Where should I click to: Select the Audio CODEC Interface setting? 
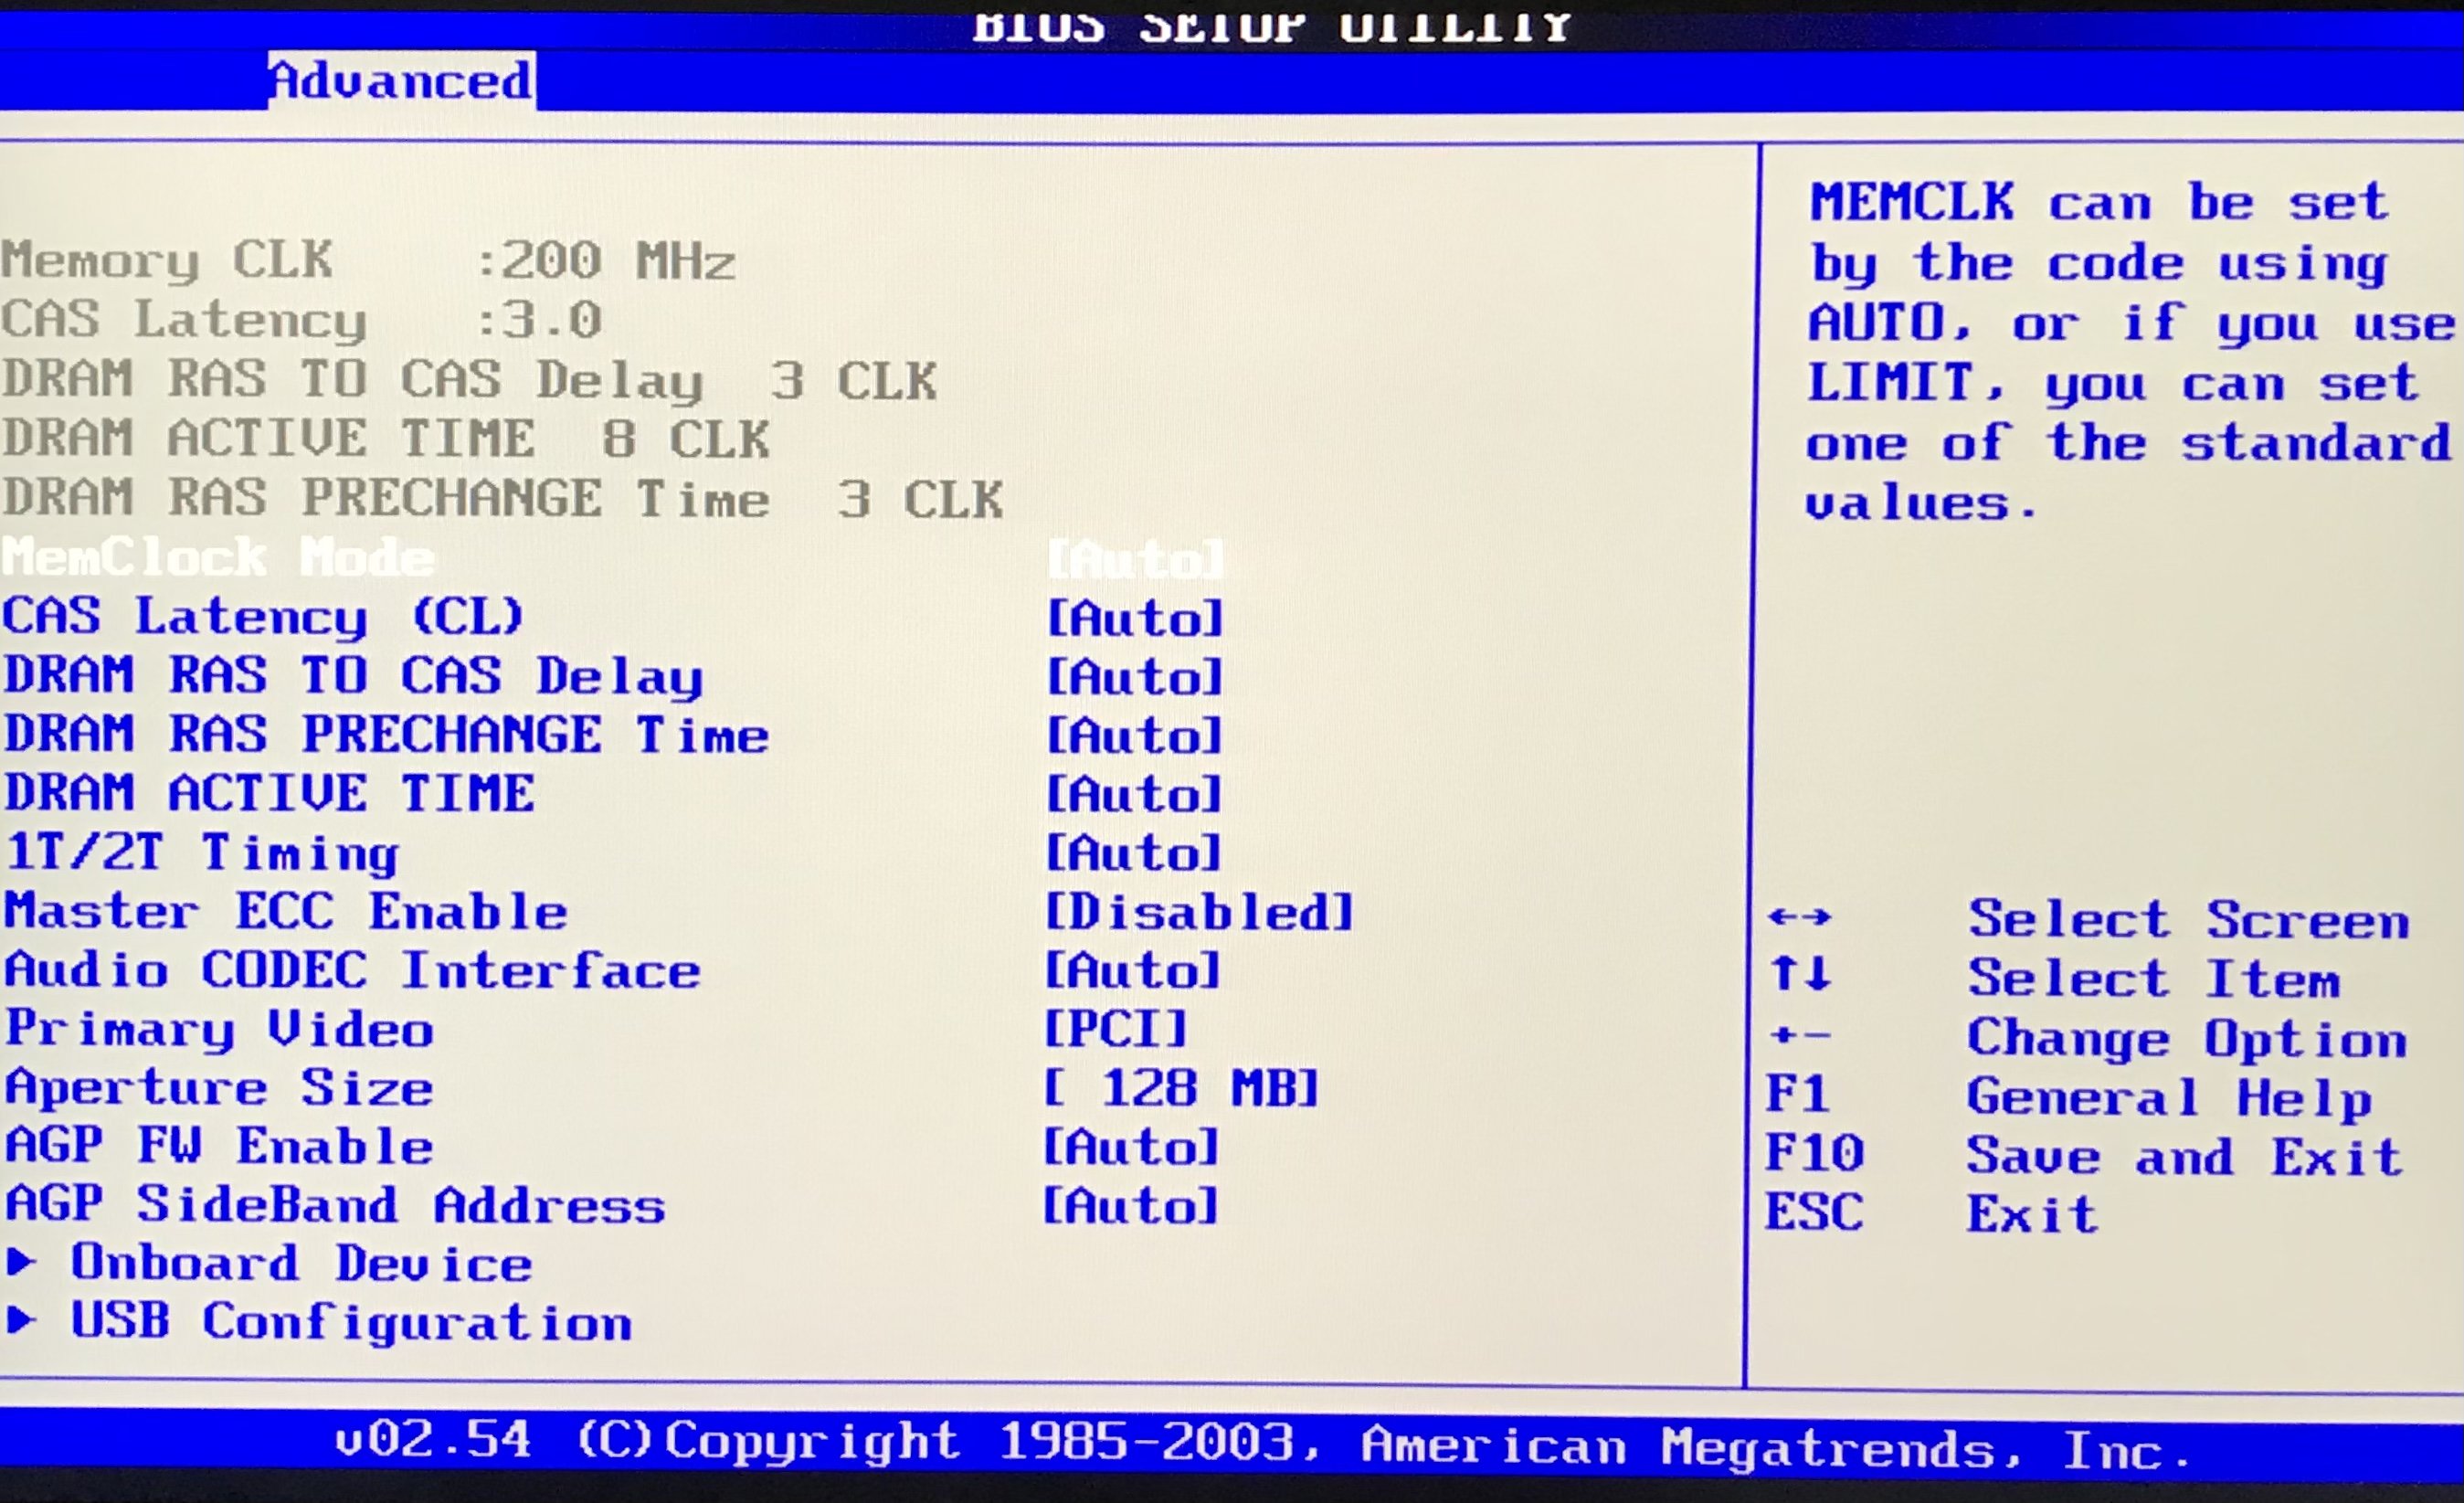point(352,970)
